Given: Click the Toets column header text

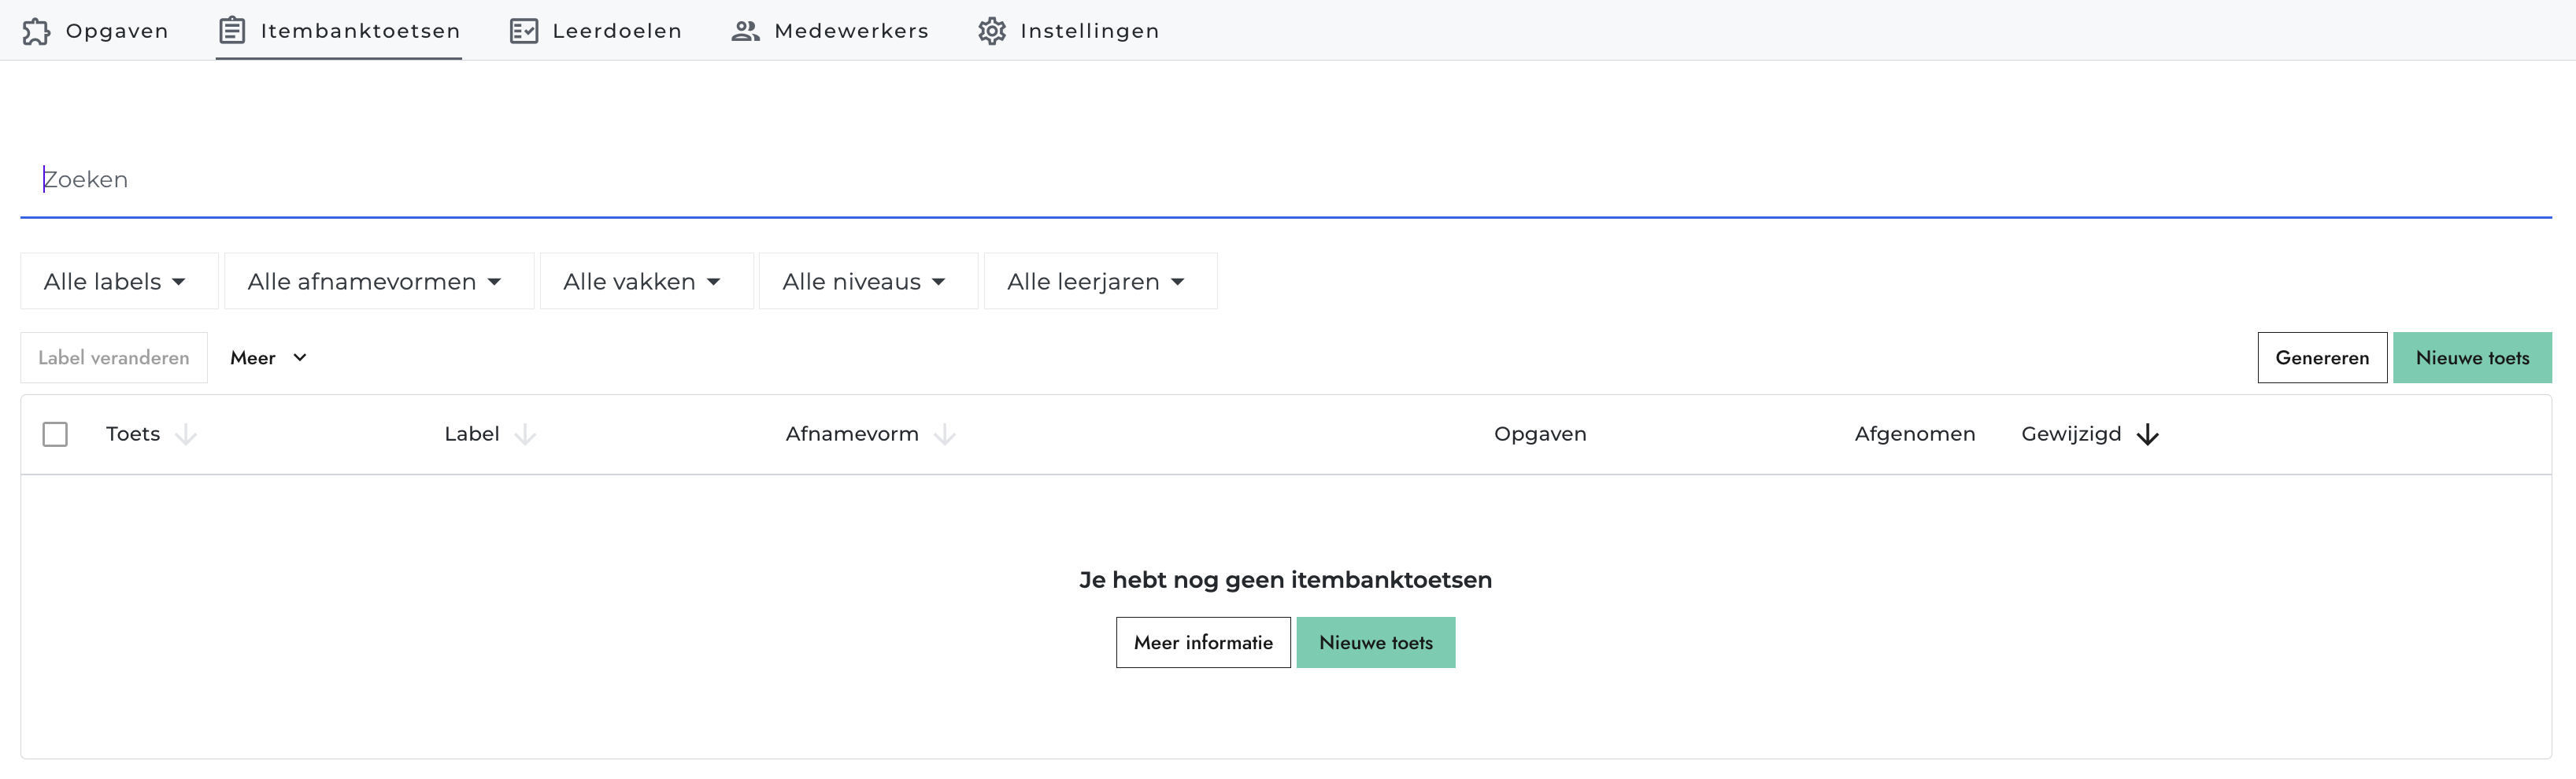Looking at the screenshot, I should click(133, 434).
